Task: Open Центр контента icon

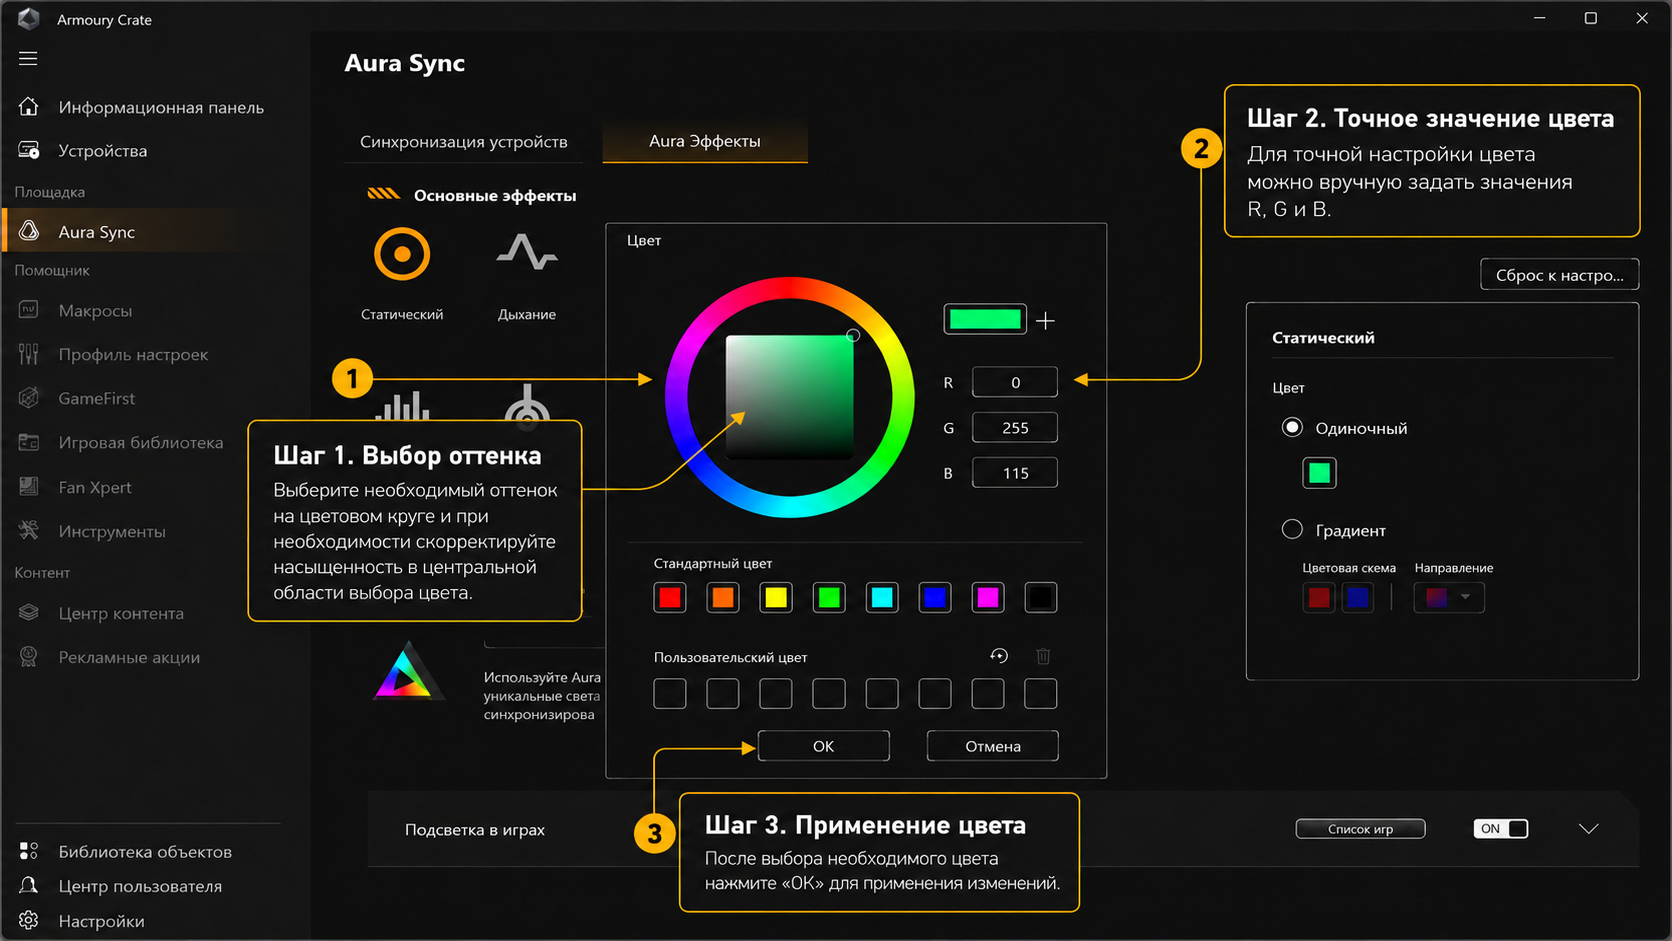Action: pos(29,613)
